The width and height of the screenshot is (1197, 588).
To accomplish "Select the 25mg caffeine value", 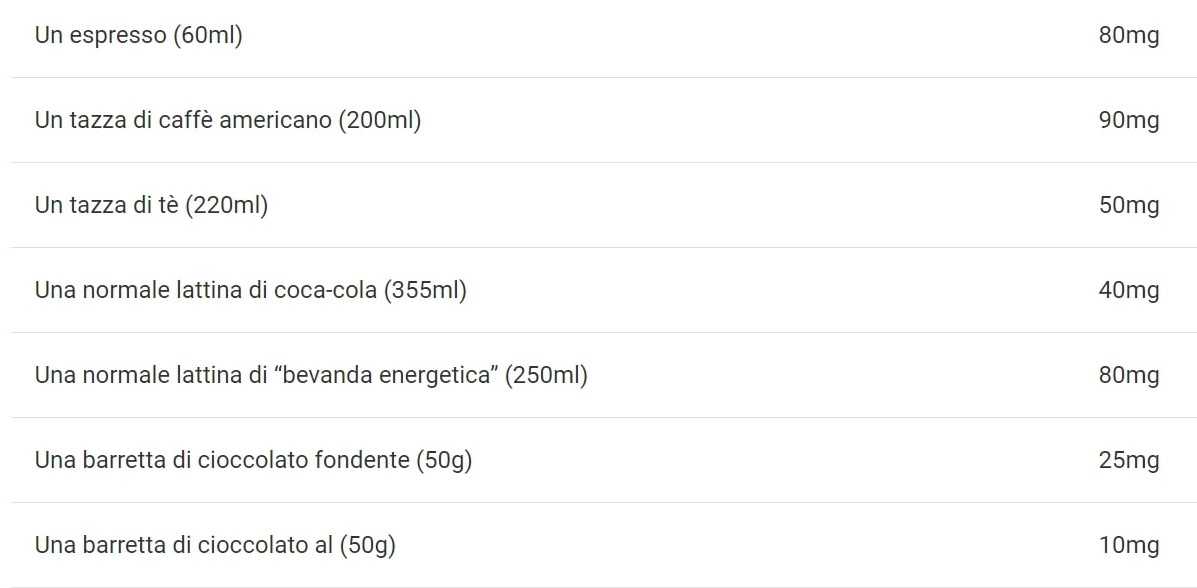I will [1128, 461].
